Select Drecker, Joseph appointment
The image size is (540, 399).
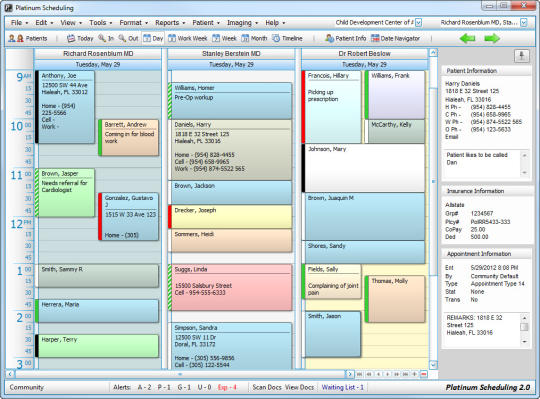(x=230, y=217)
